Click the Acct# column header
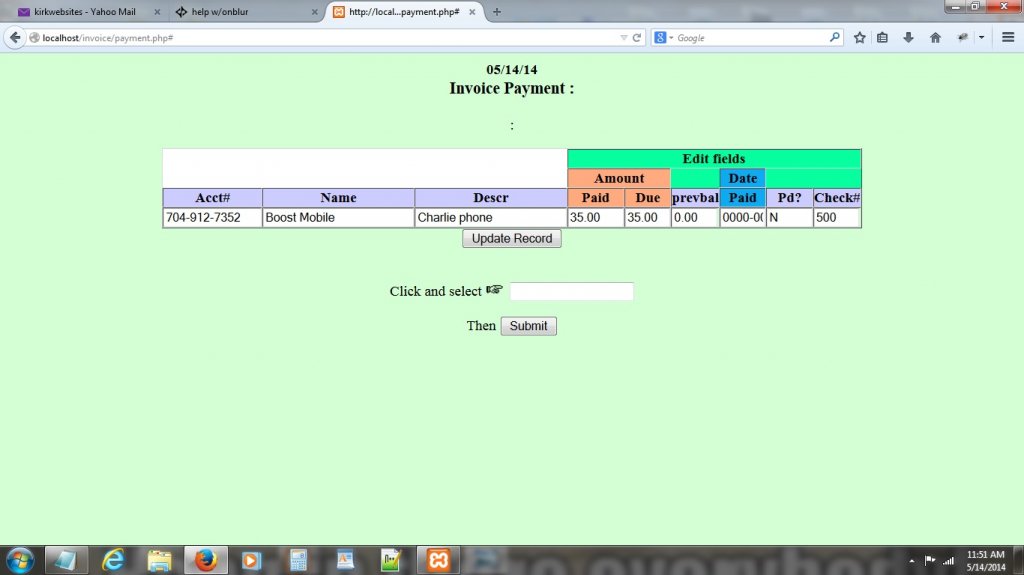1024x575 pixels. [213, 198]
